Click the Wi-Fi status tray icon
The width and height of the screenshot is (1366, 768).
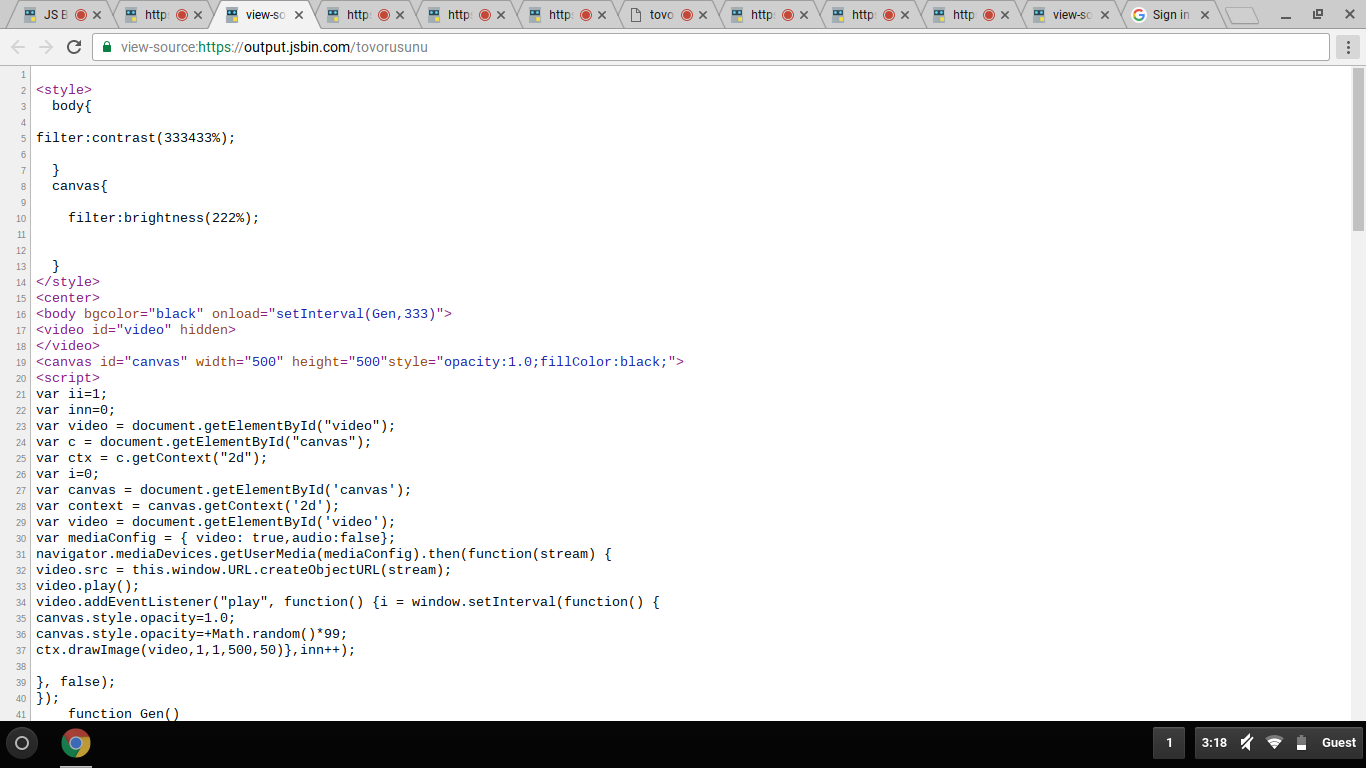pos(1274,742)
